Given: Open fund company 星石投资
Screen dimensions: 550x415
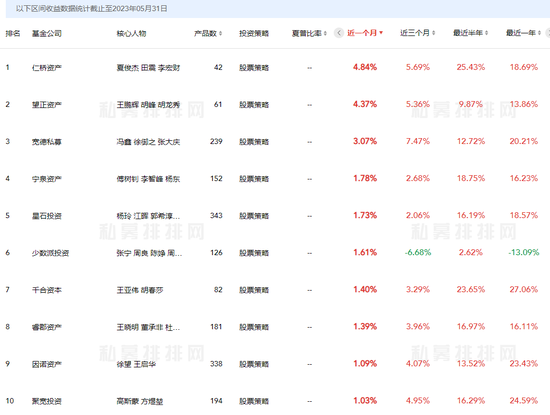Looking at the screenshot, I should [x=47, y=216].
